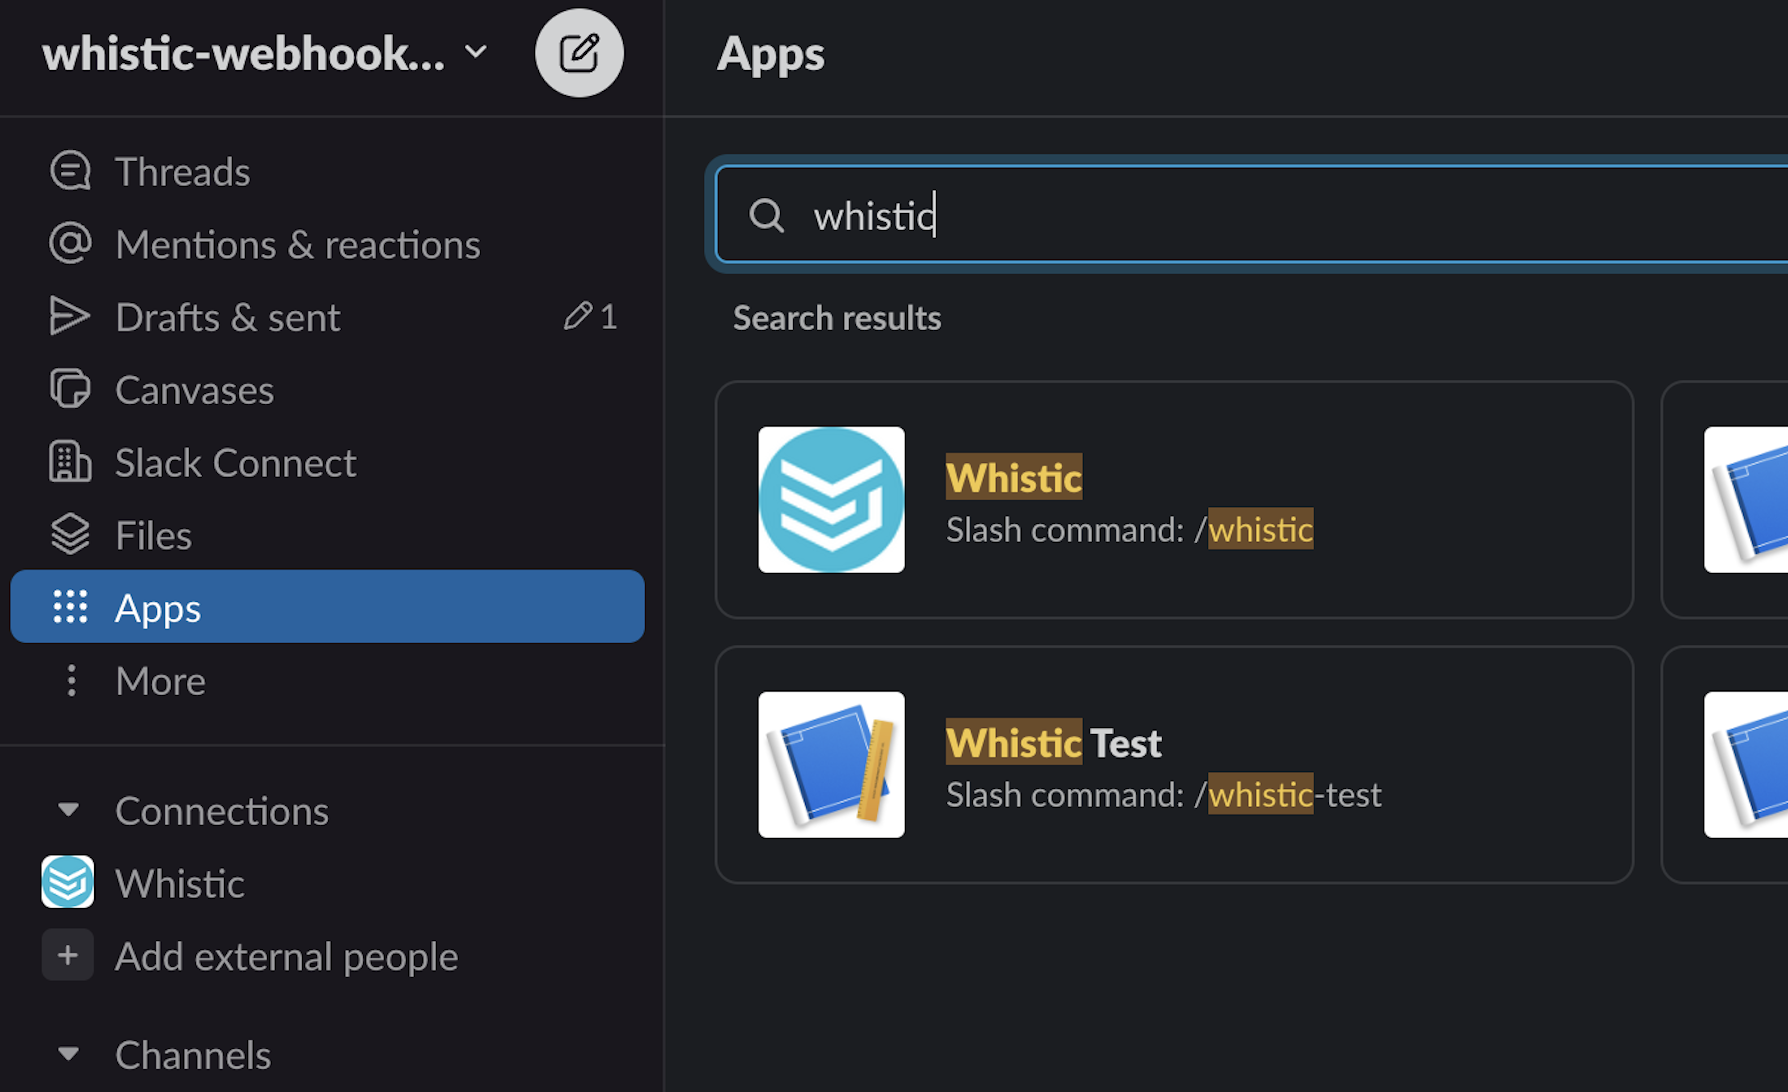Click the compose new message icon
Image resolution: width=1788 pixels, height=1092 pixels.
click(x=579, y=53)
